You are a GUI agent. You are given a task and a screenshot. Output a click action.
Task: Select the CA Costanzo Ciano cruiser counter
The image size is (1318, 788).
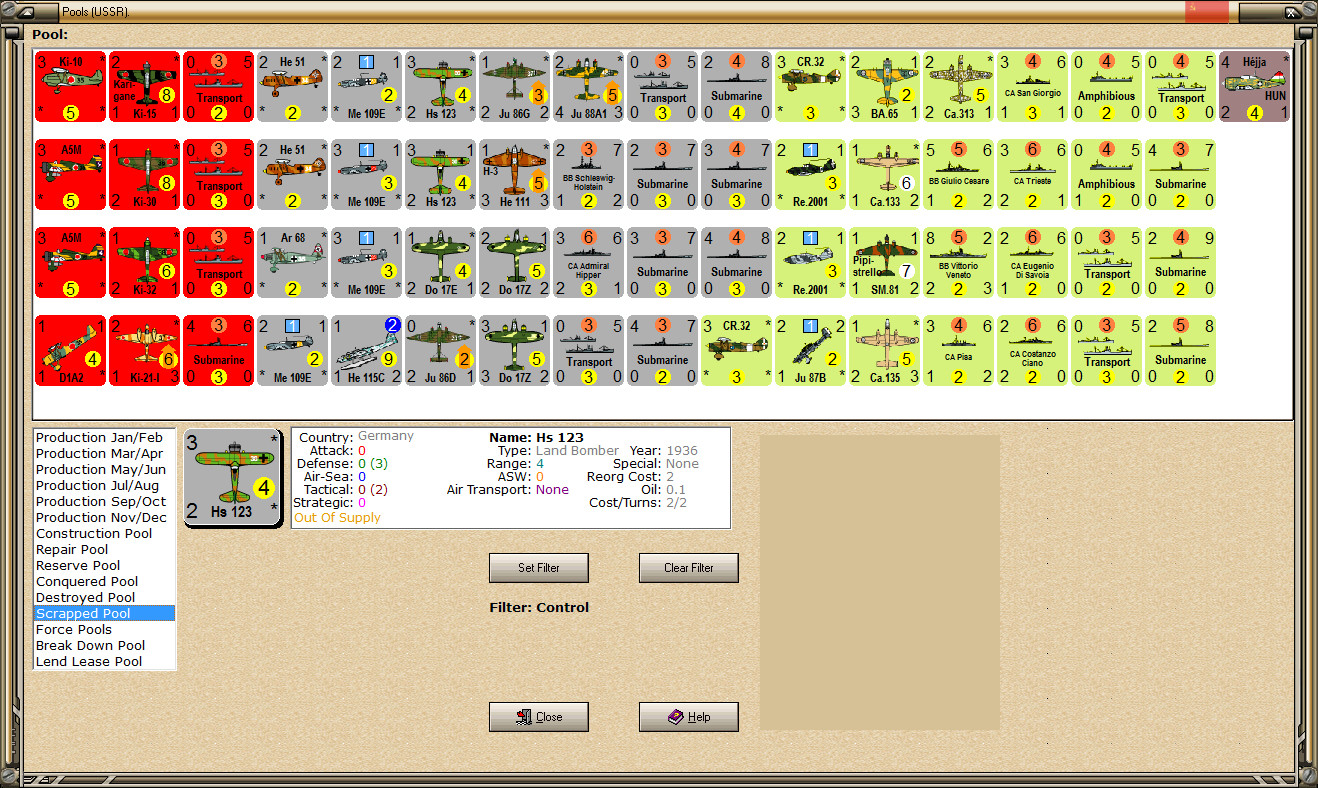pyautogui.click(x=1032, y=351)
